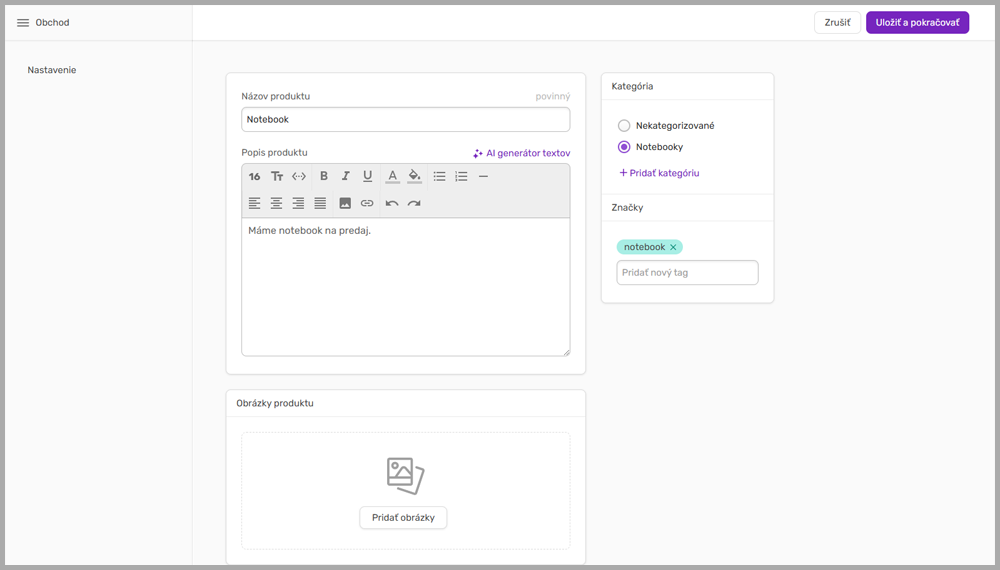This screenshot has width=1000, height=570.
Task: Center align the description text
Action: (276, 203)
